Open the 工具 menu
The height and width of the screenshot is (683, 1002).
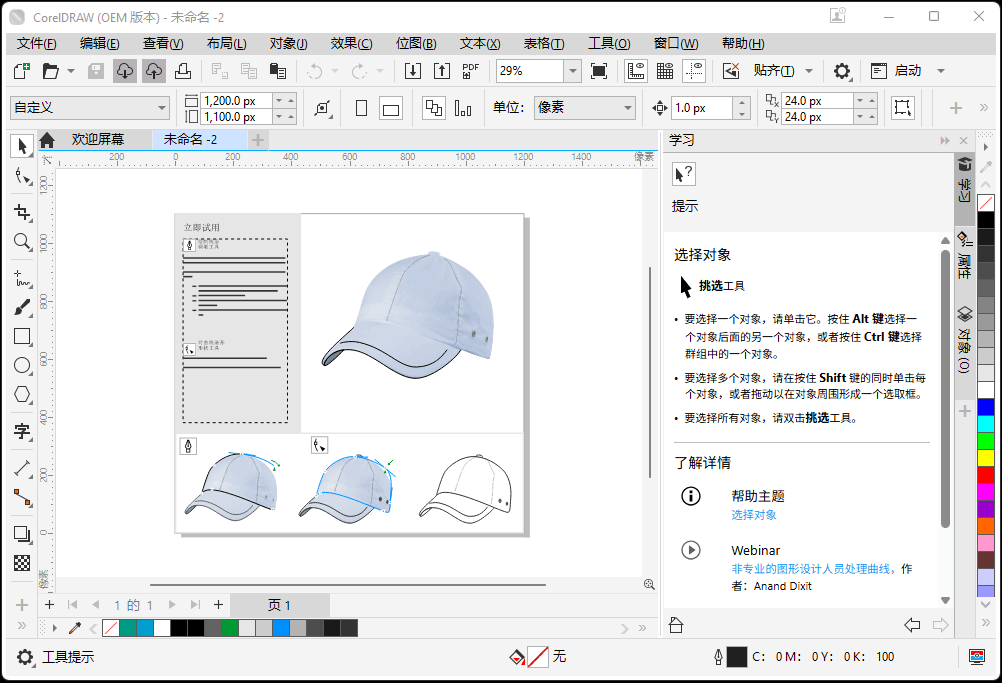pos(609,43)
